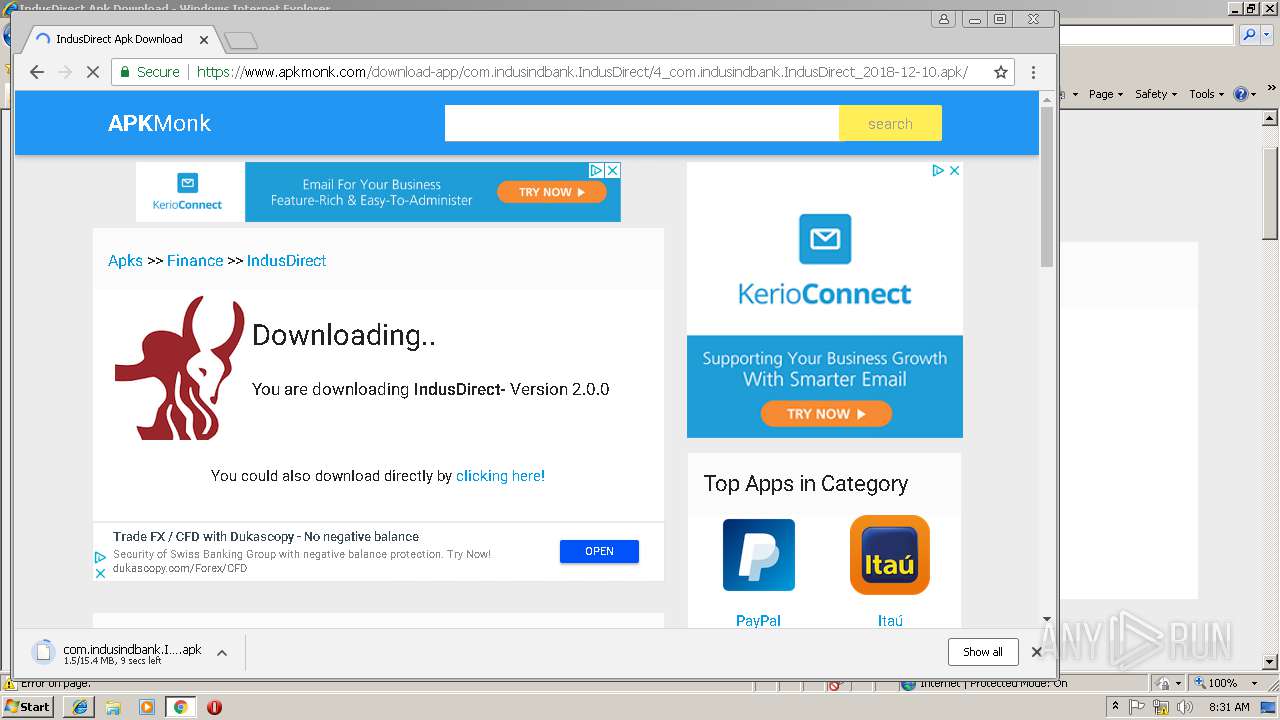Image resolution: width=1280 pixels, height=720 pixels.
Task: Click the 'clicking here!' direct download link
Action: [x=500, y=476]
